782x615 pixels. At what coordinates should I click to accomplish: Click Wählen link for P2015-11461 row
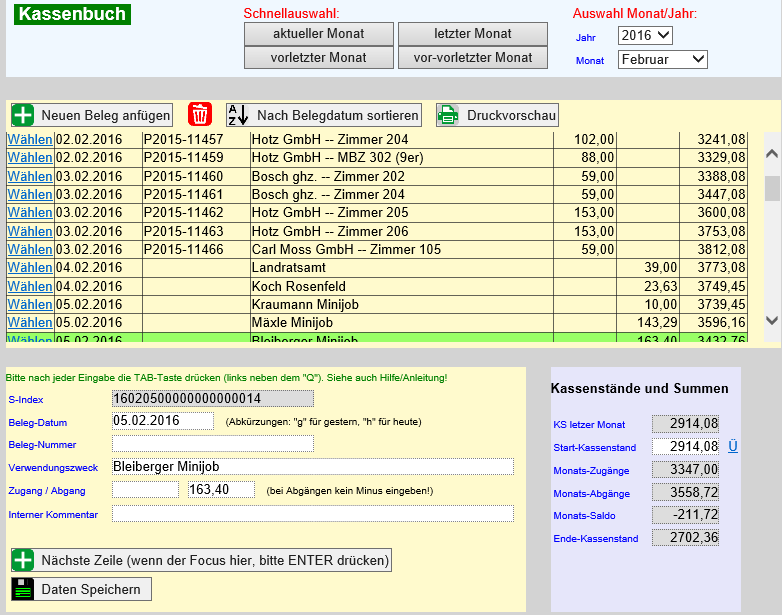tap(30, 195)
